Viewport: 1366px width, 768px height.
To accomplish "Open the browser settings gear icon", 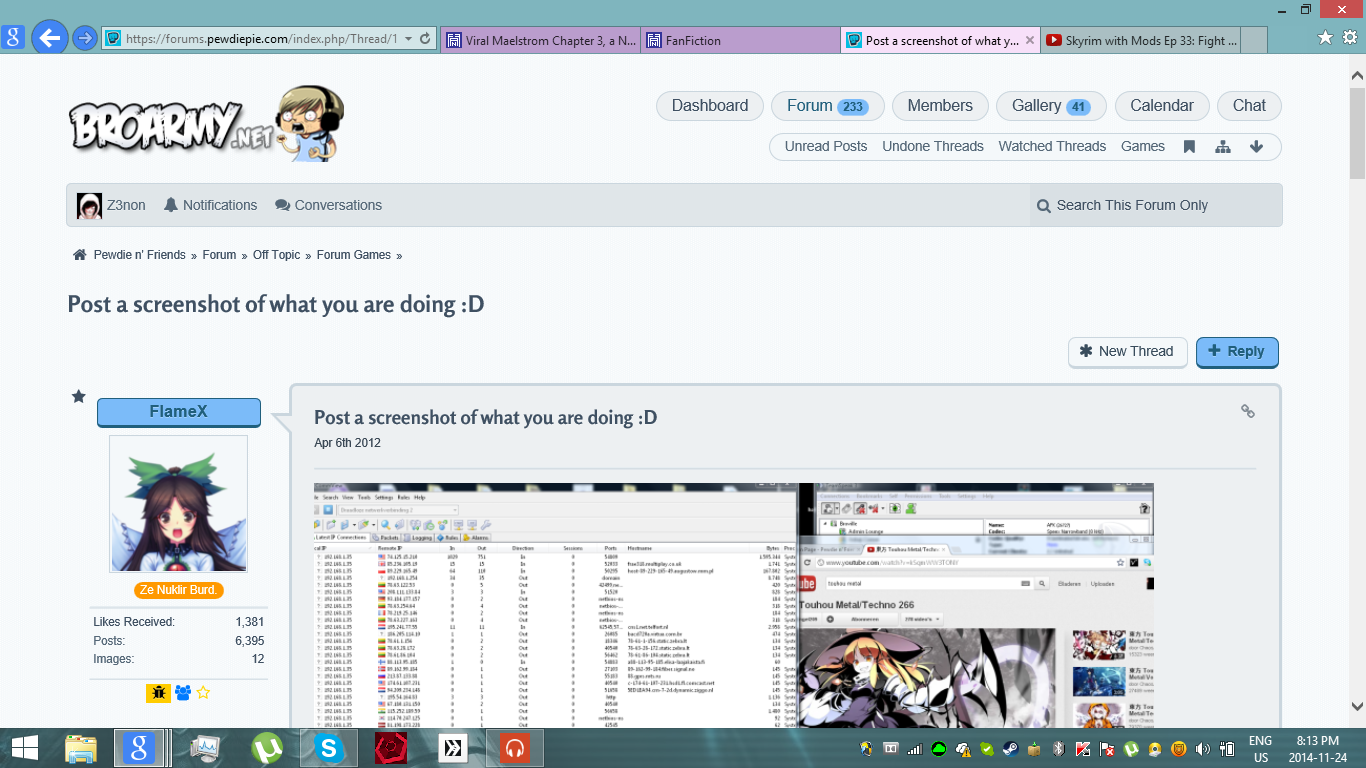I will point(1349,37).
